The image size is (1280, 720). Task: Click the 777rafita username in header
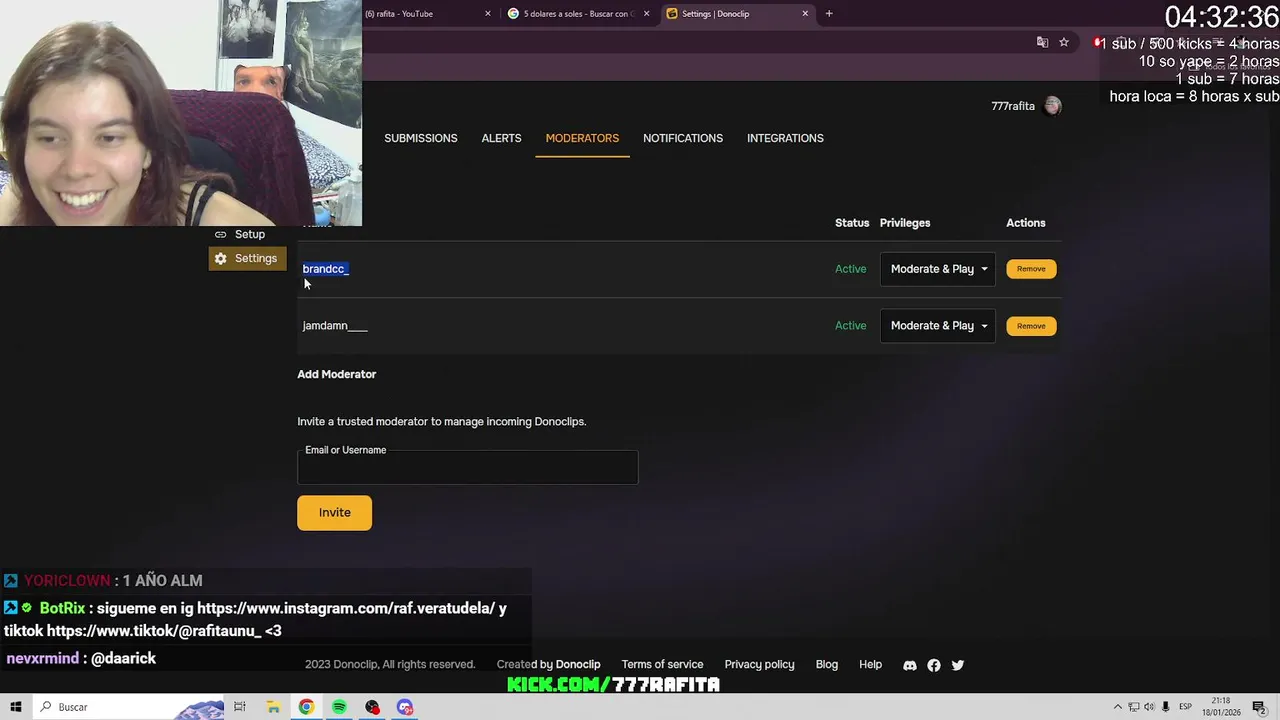point(1013,106)
